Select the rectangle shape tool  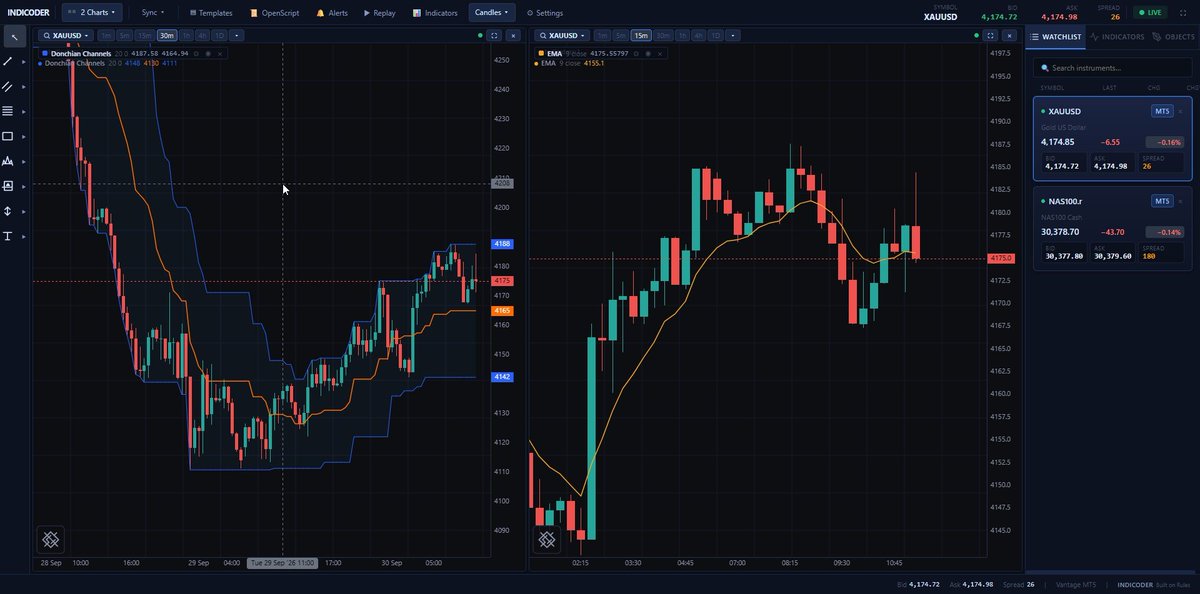click(x=8, y=136)
